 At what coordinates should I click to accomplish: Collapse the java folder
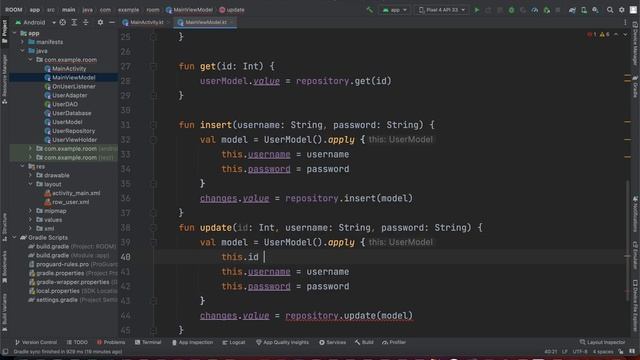coord(22,51)
